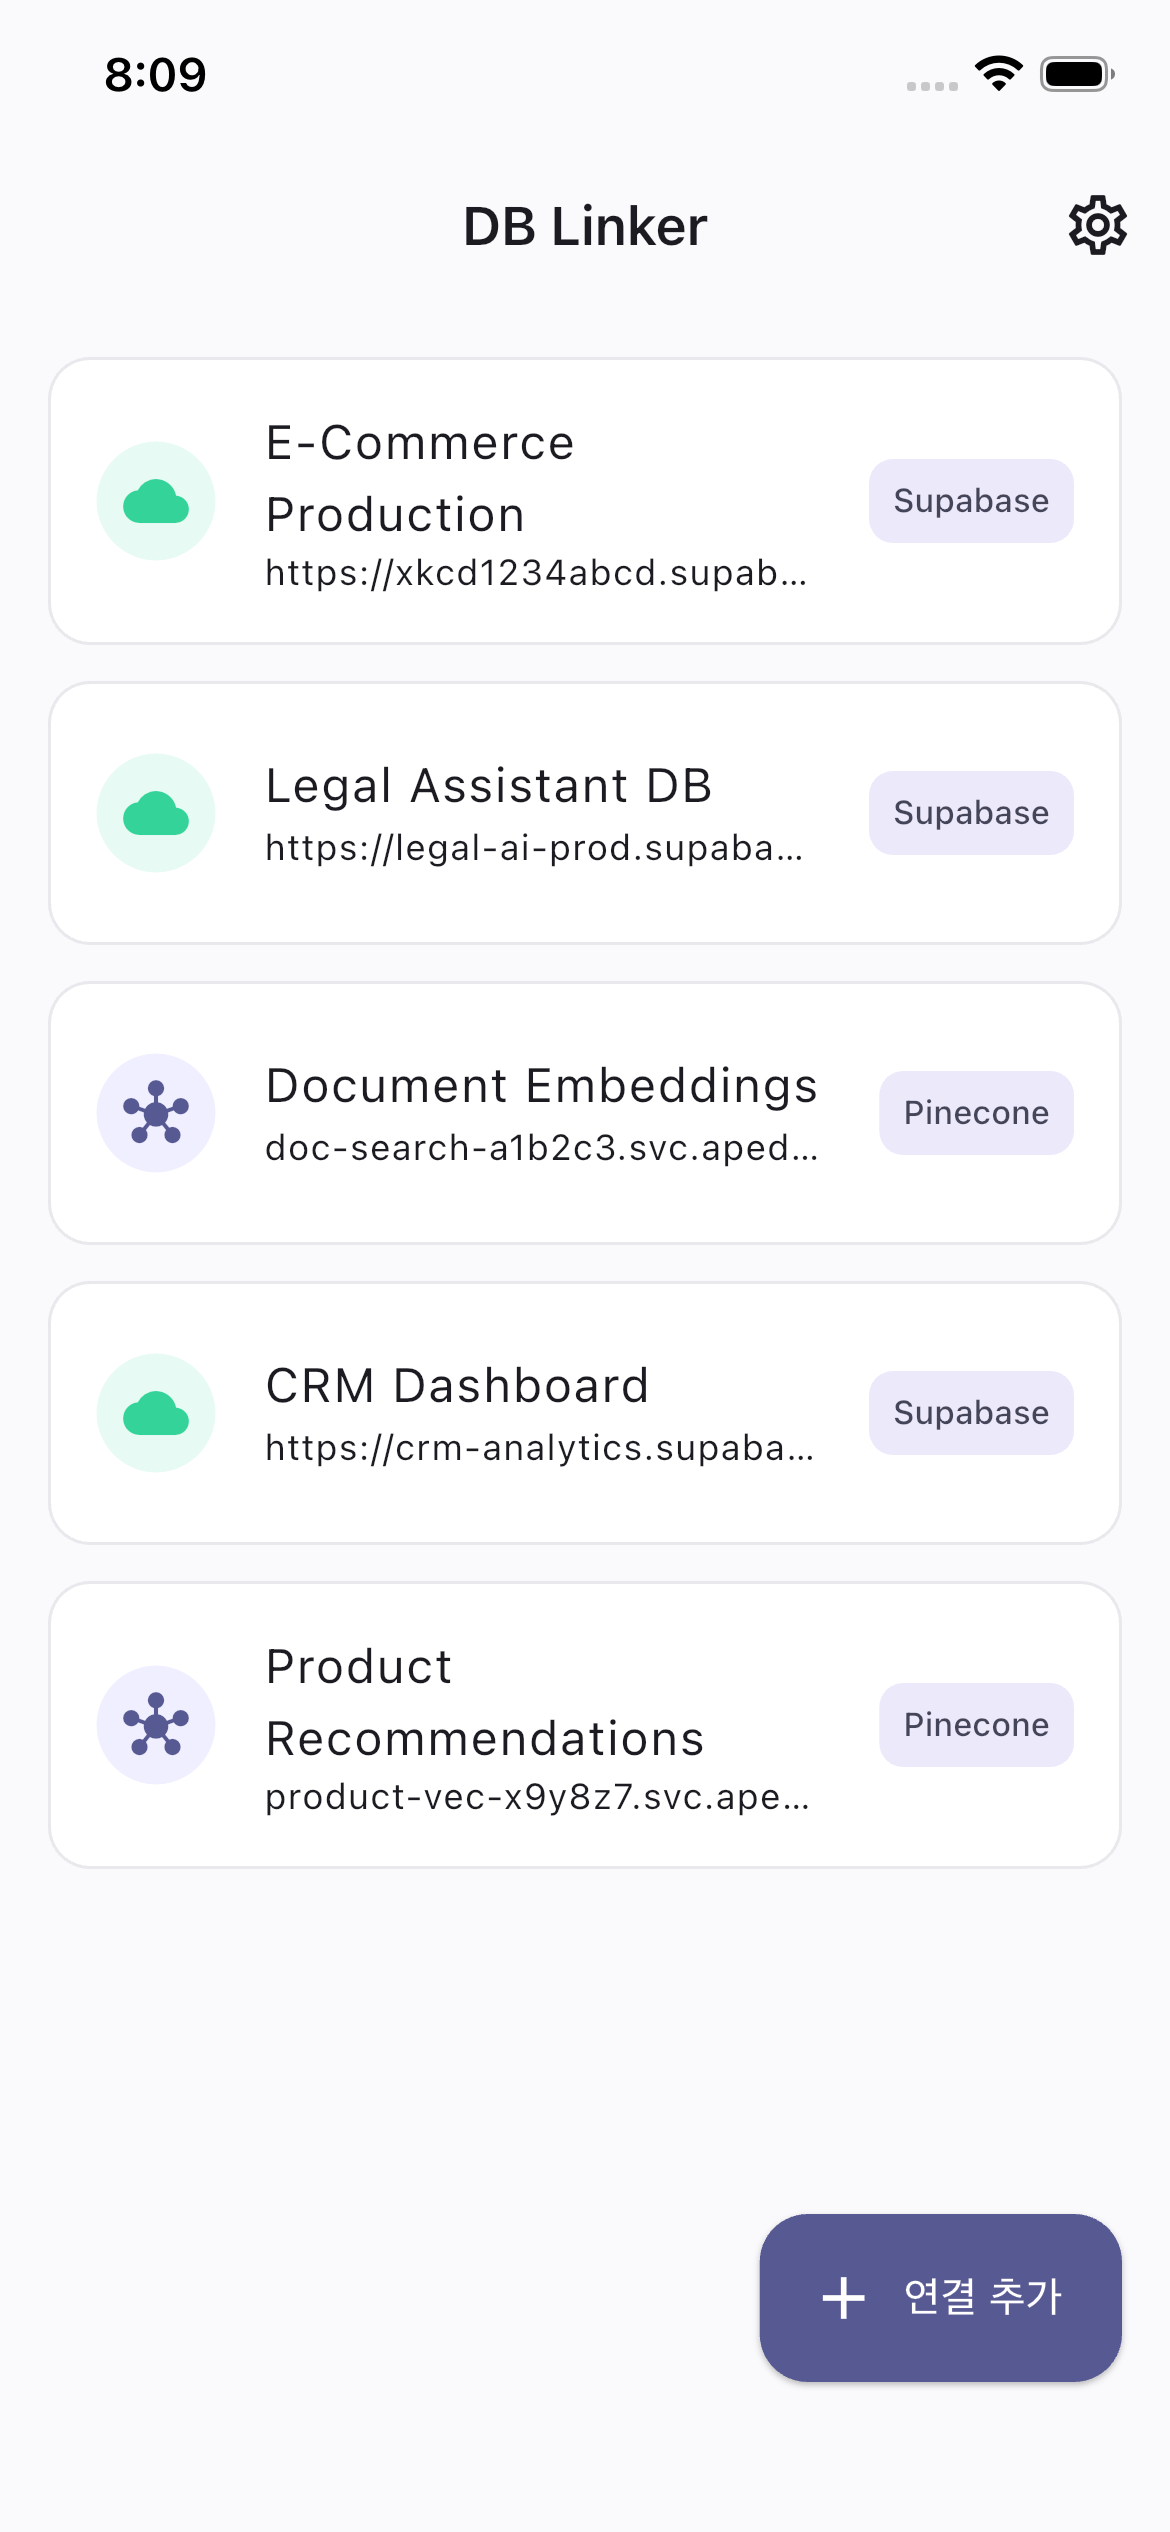Click the Document Embeddings vector network icon
This screenshot has height=2532, width=1170.
coord(156,1113)
